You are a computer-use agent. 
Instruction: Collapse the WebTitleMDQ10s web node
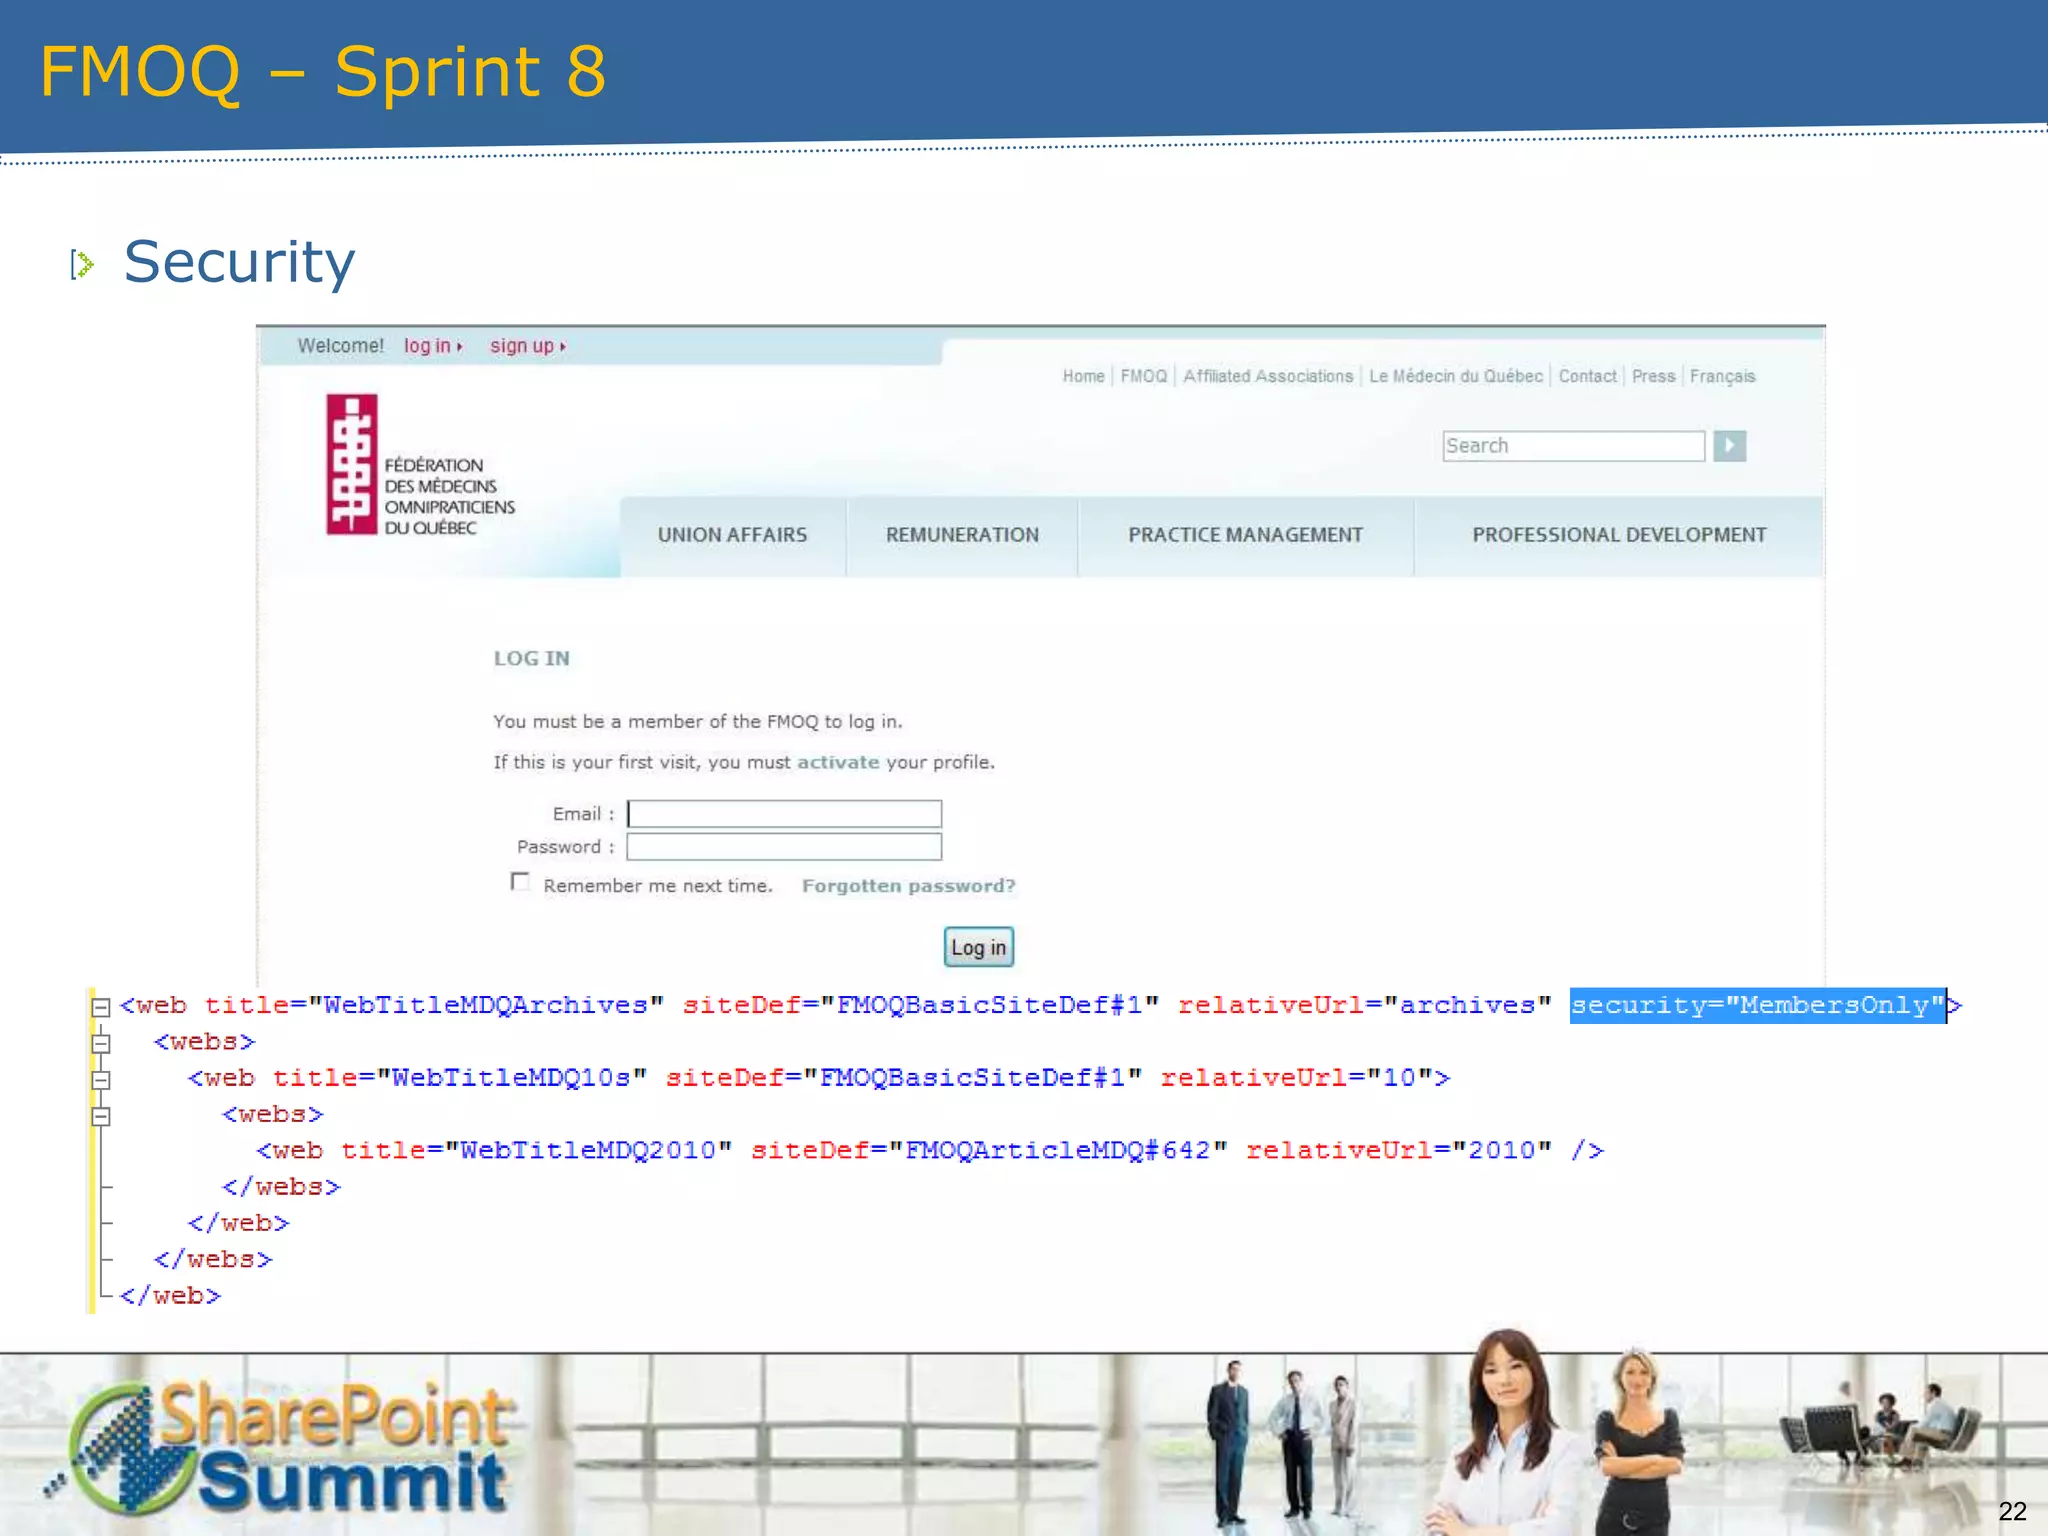click(x=101, y=1080)
